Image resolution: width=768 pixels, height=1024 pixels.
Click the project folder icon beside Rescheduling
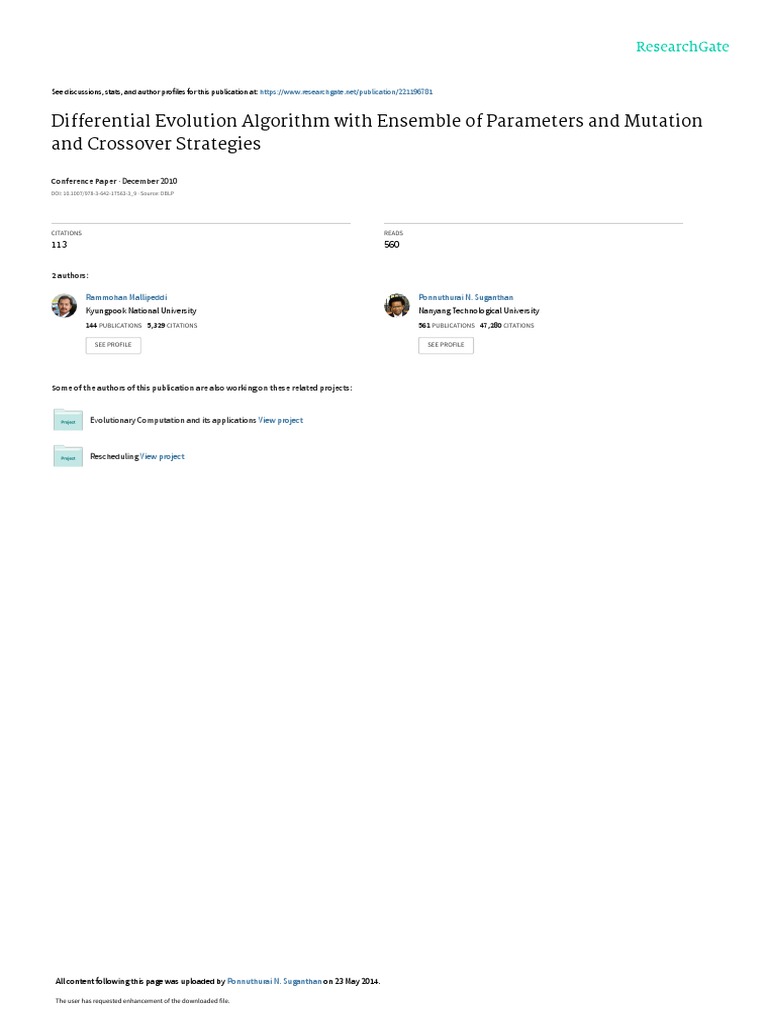click(68, 456)
